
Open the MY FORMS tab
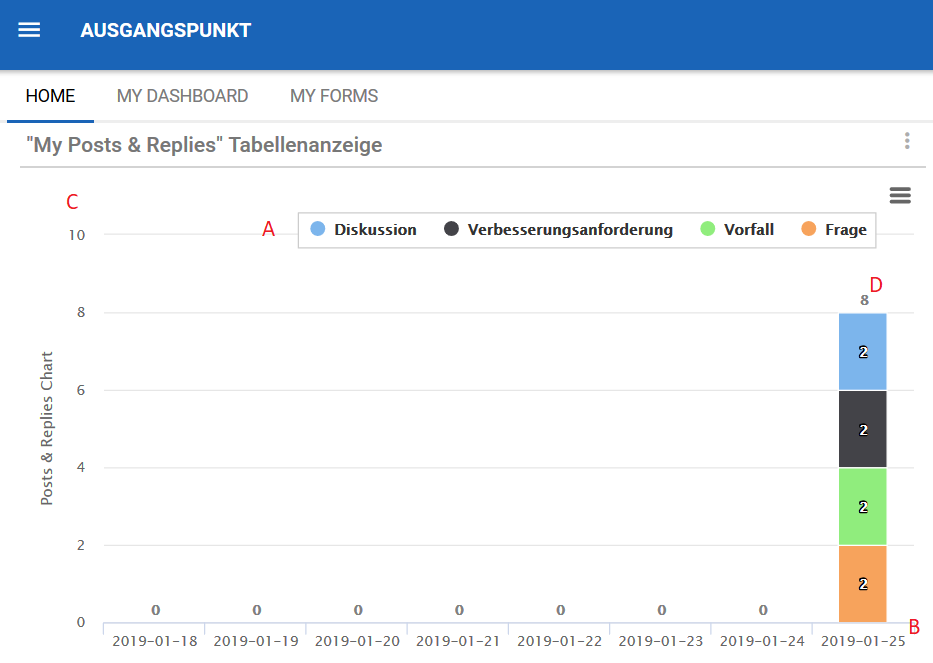click(334, 97)
